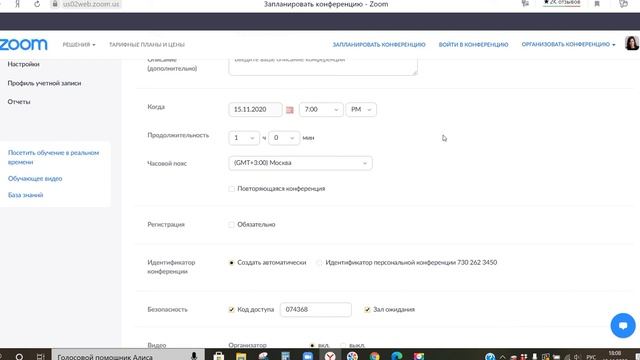This screenshot has width=640, height=360.
Task: Click the 15.11.2020 date field
Action: (x=255, y=109)
